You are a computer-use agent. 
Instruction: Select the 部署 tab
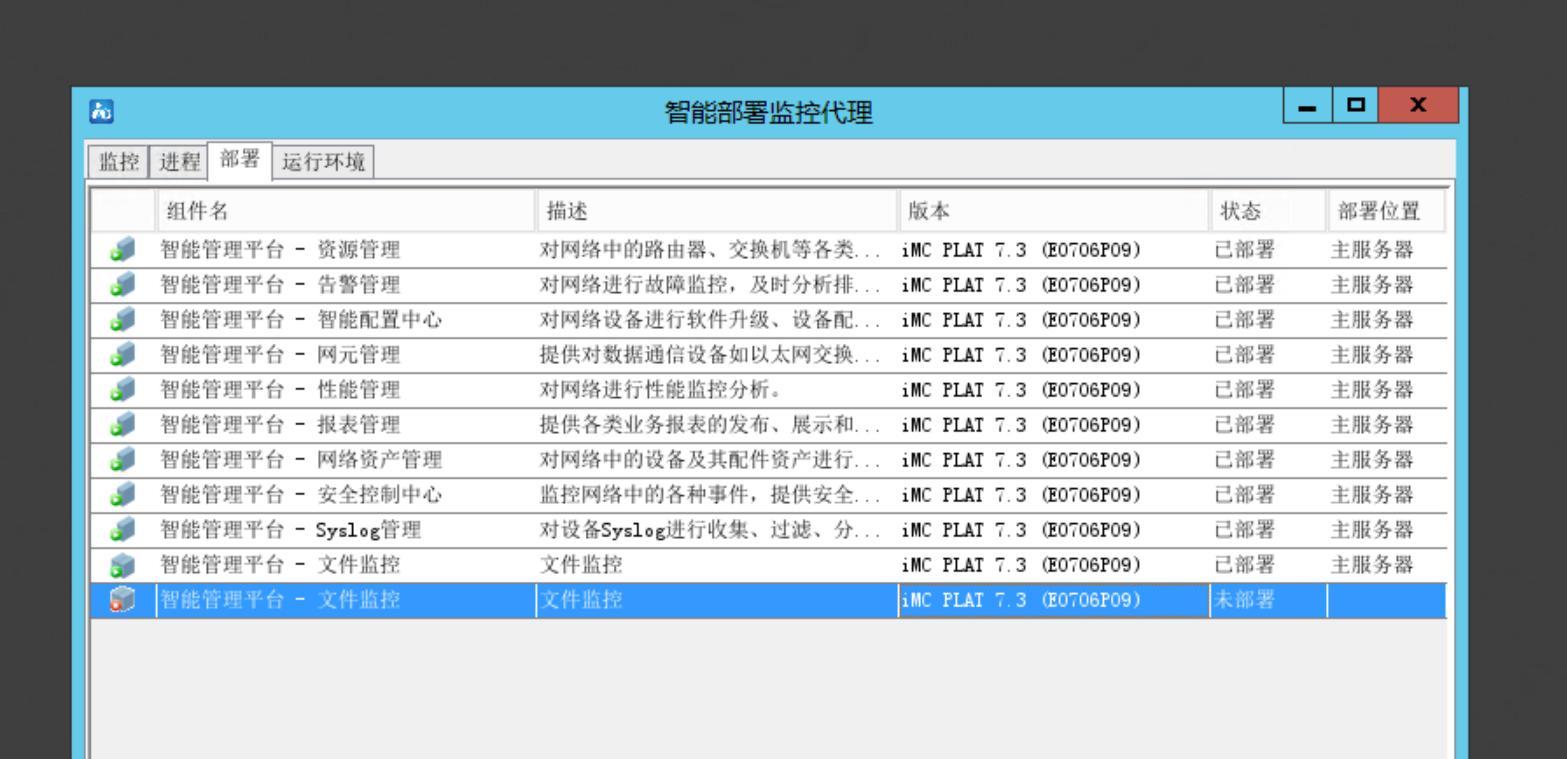tap(240, 160)
